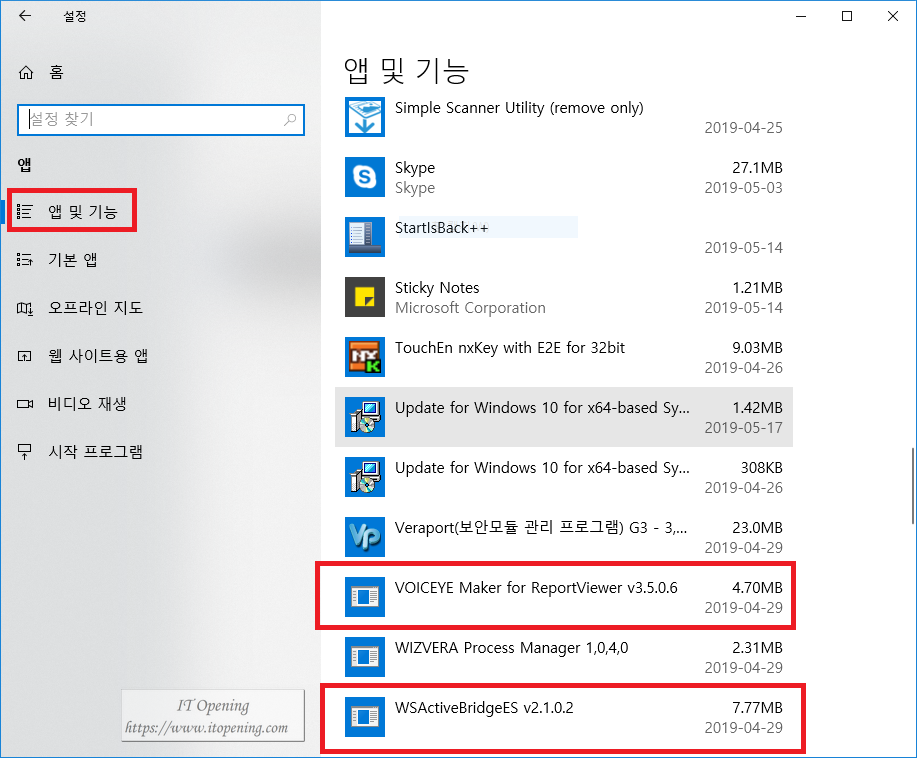Select the Veraport G3 entry name

tap(541, 528)
